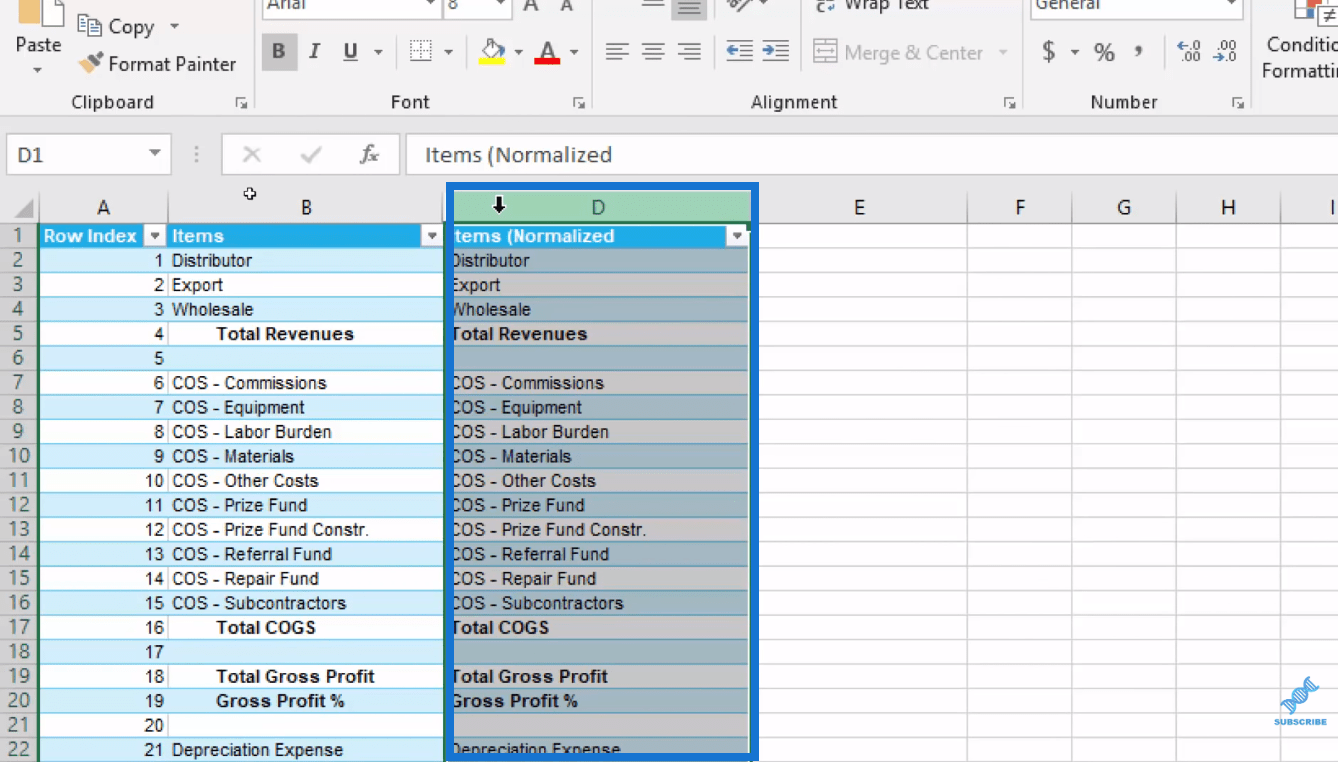Select column G header
The height and width of the screenshot is (762, 1338).
click(1124, 208)
